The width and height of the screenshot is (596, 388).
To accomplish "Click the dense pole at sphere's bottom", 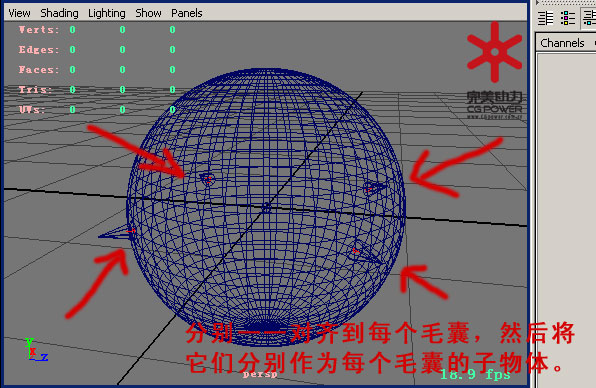I will [267, 326].
